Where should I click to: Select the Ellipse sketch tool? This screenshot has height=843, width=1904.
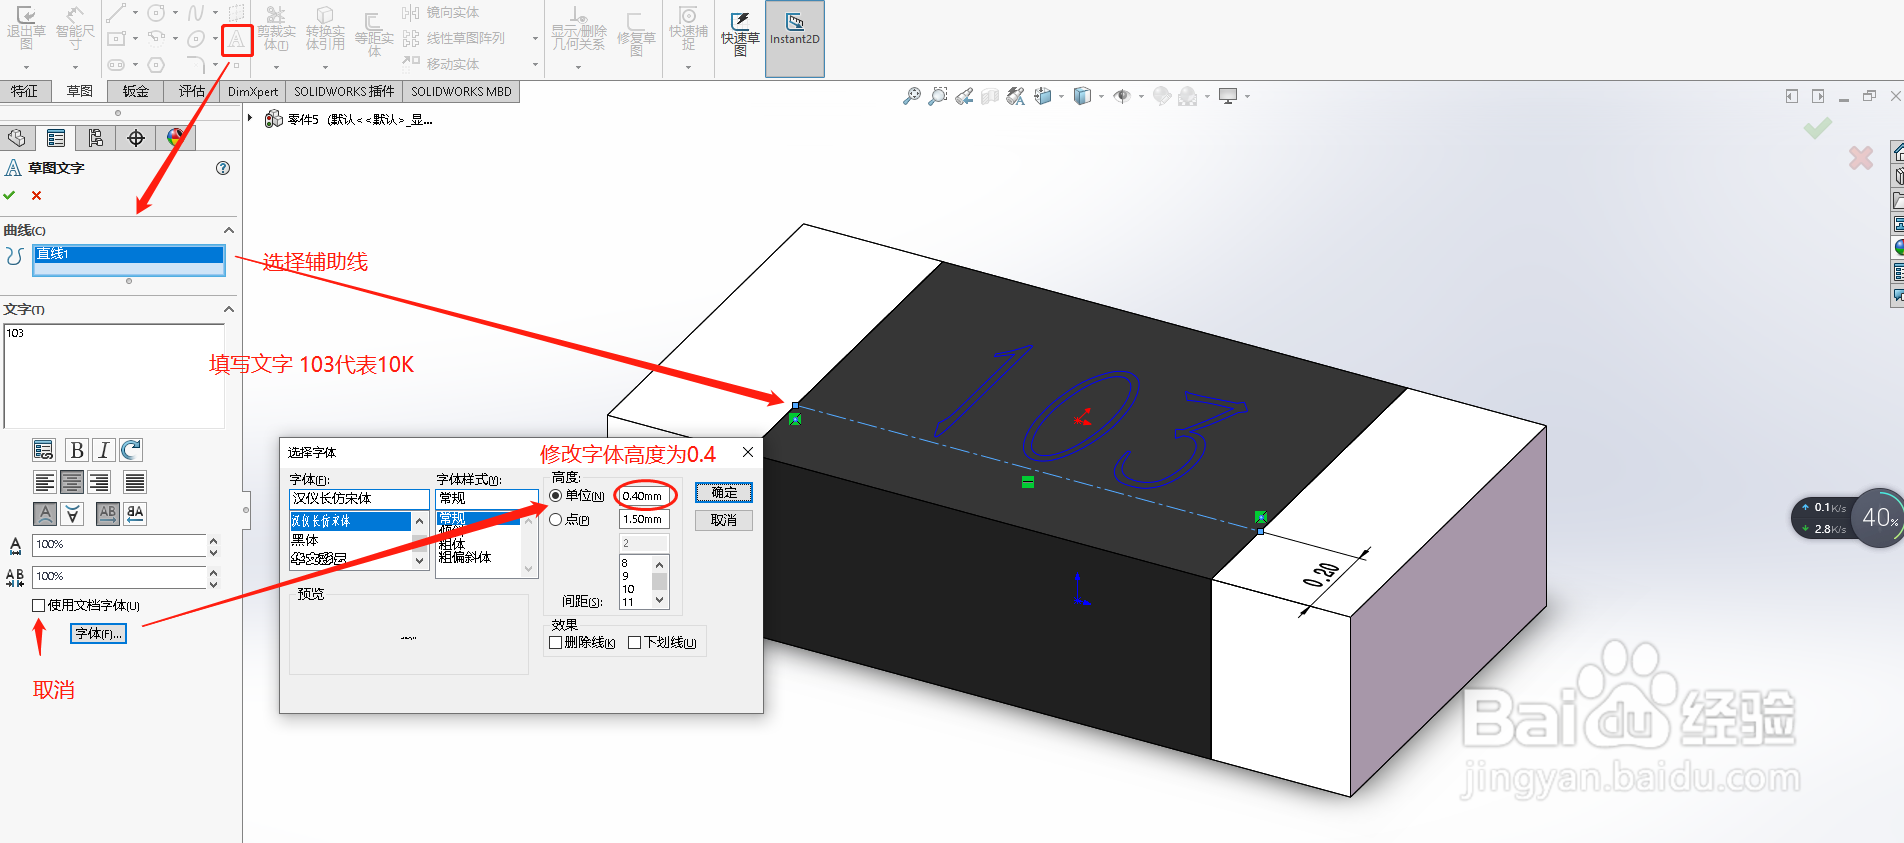pyautogui.click(x=196, y=39)
